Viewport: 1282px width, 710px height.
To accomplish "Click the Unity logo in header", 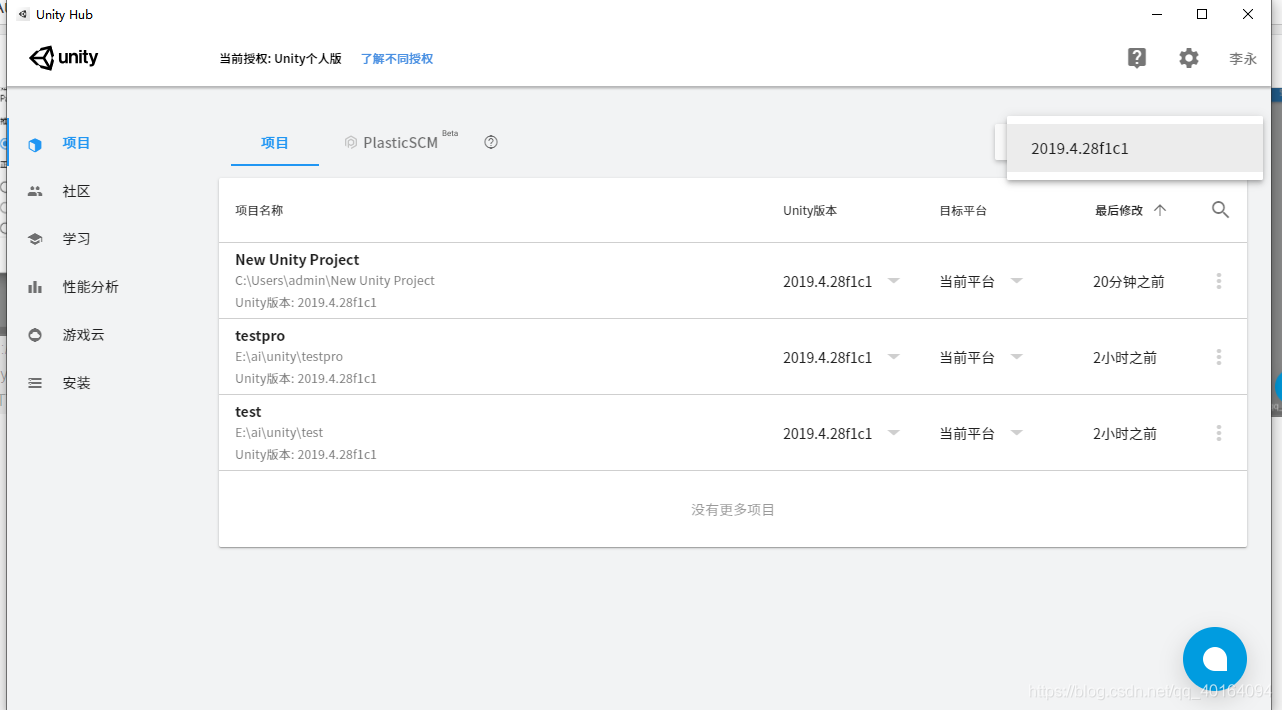I will 64,58.
